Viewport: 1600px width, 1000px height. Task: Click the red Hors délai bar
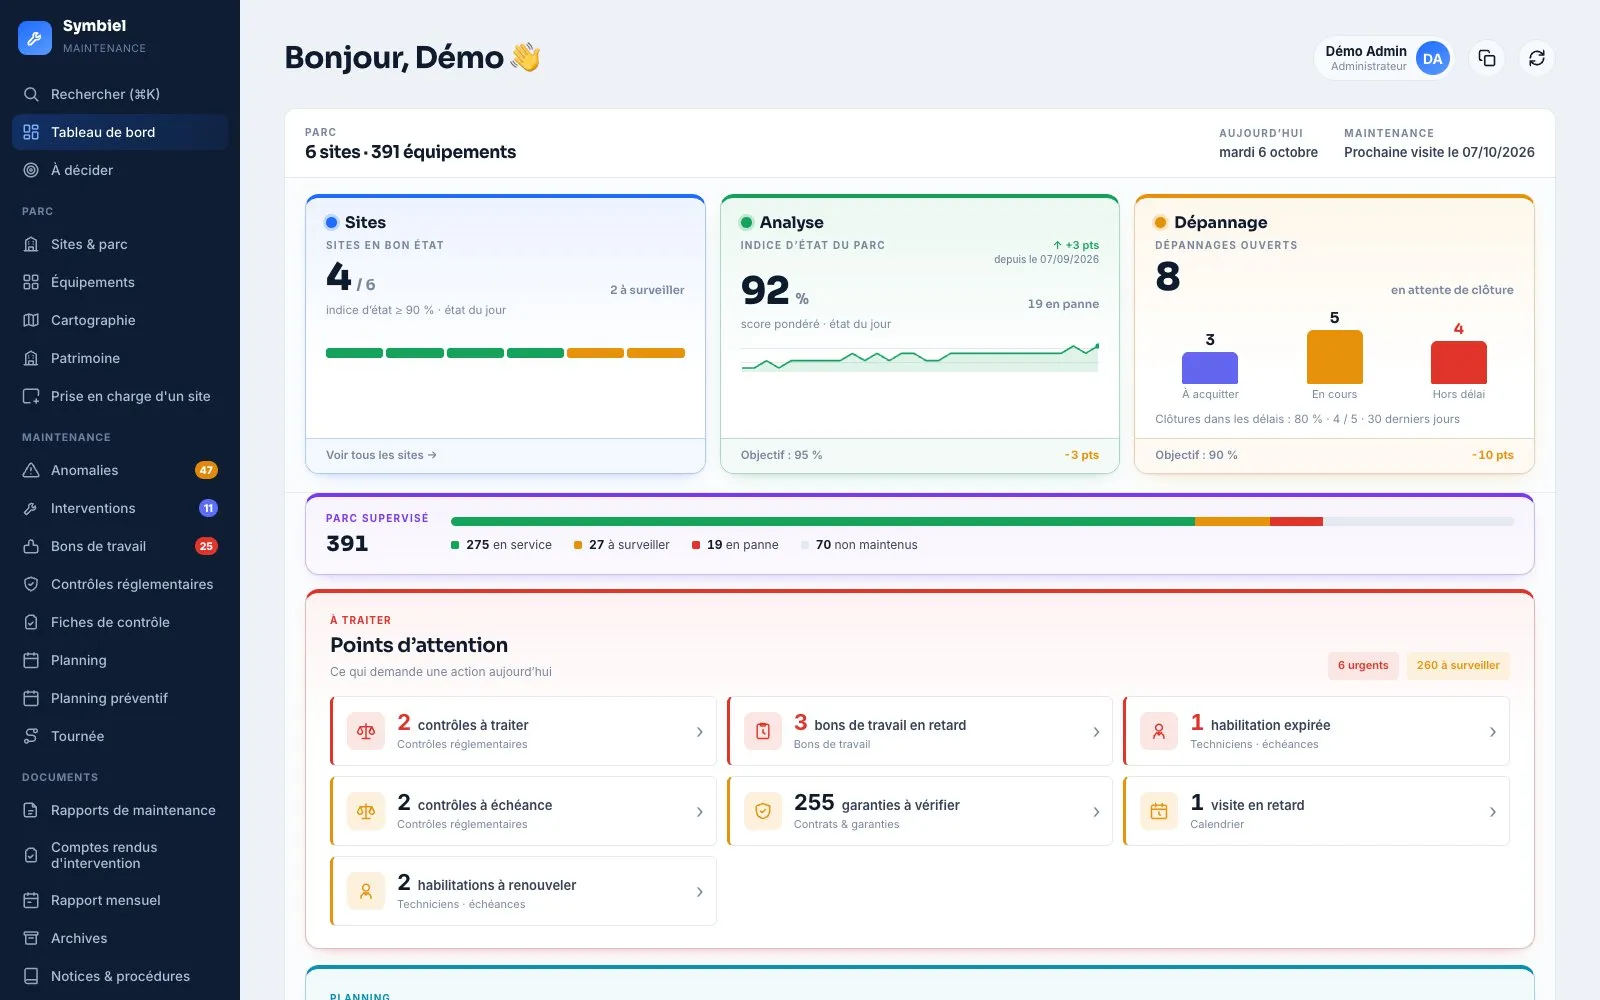coord(1458,363)
